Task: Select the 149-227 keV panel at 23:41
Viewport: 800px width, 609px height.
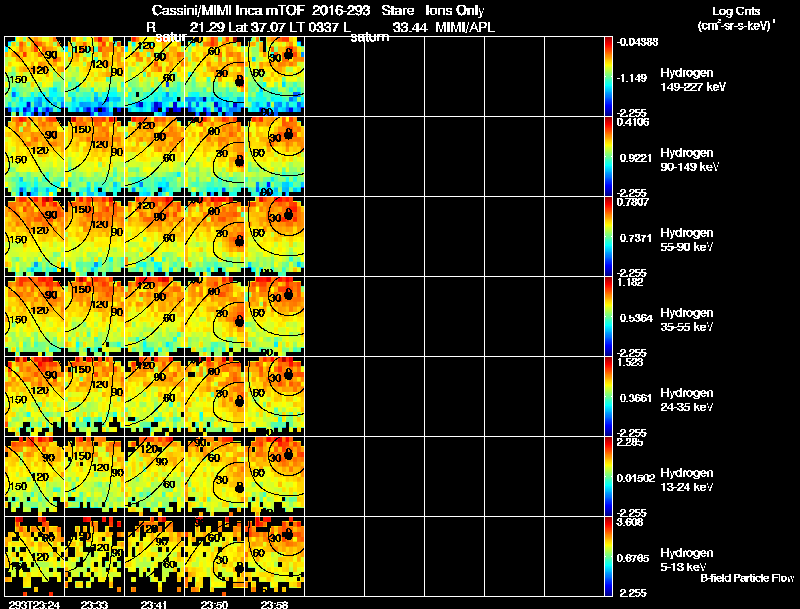Action: (x=155, y=76)
